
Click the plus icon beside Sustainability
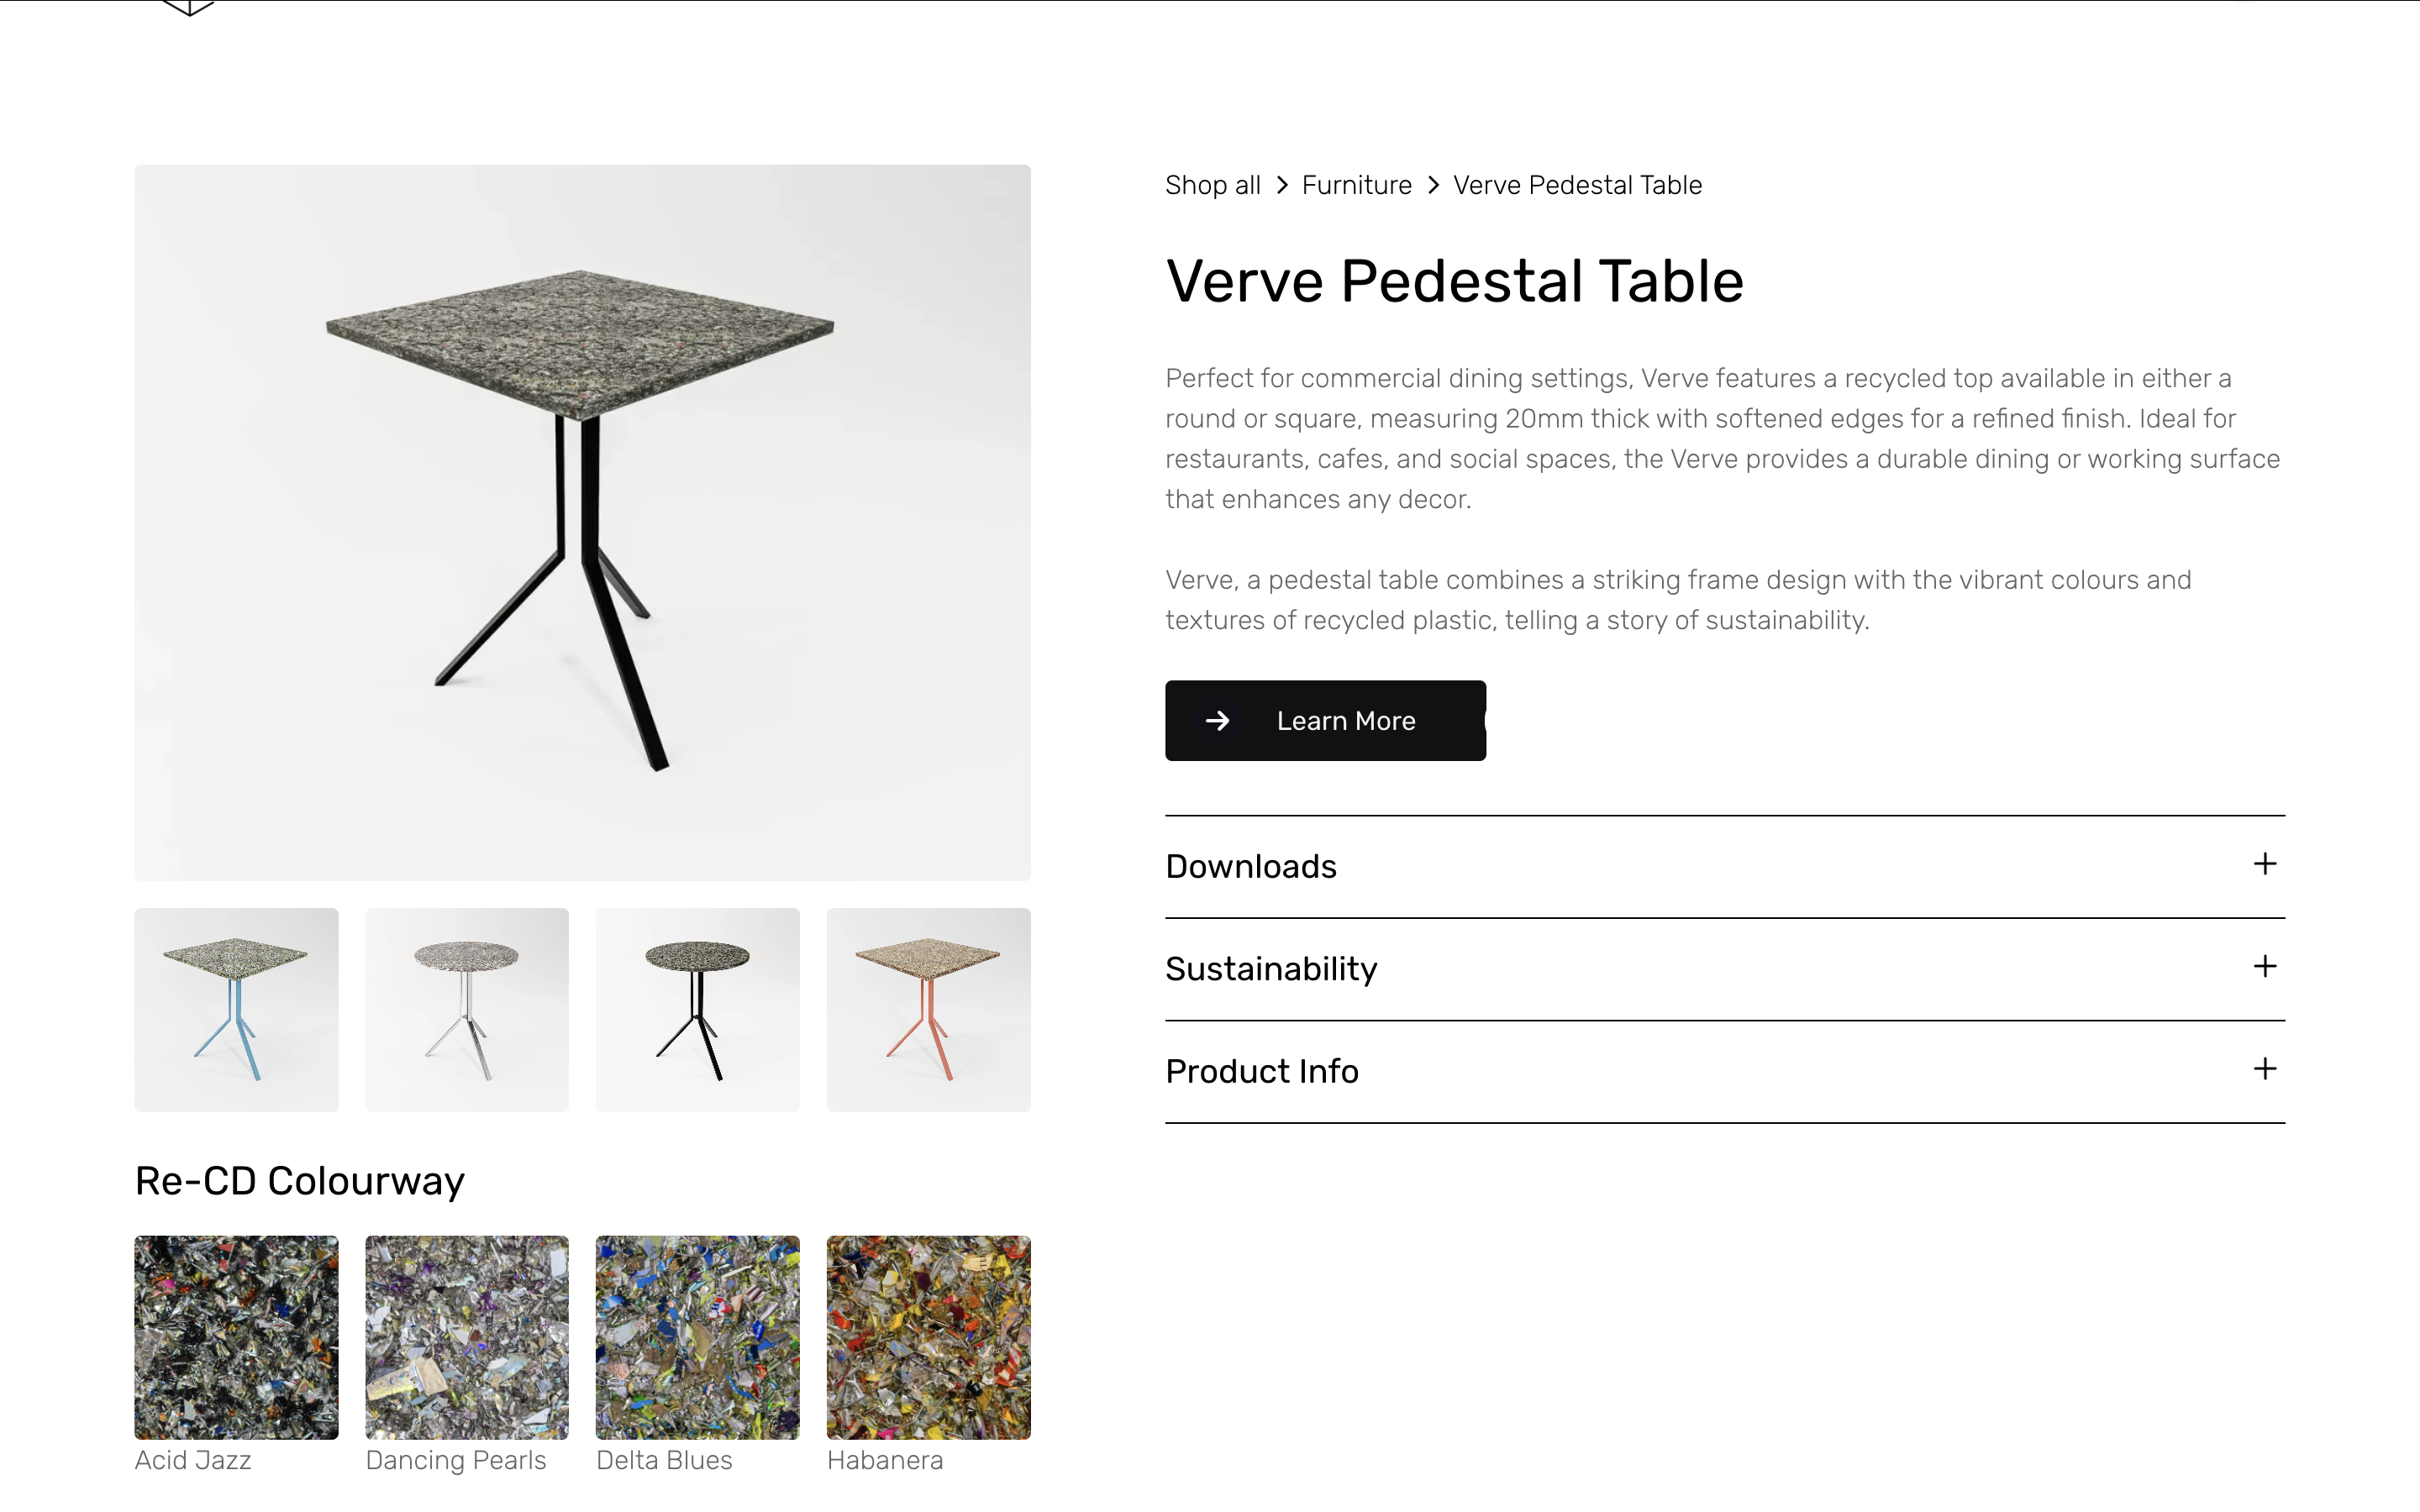[2265, 967]
